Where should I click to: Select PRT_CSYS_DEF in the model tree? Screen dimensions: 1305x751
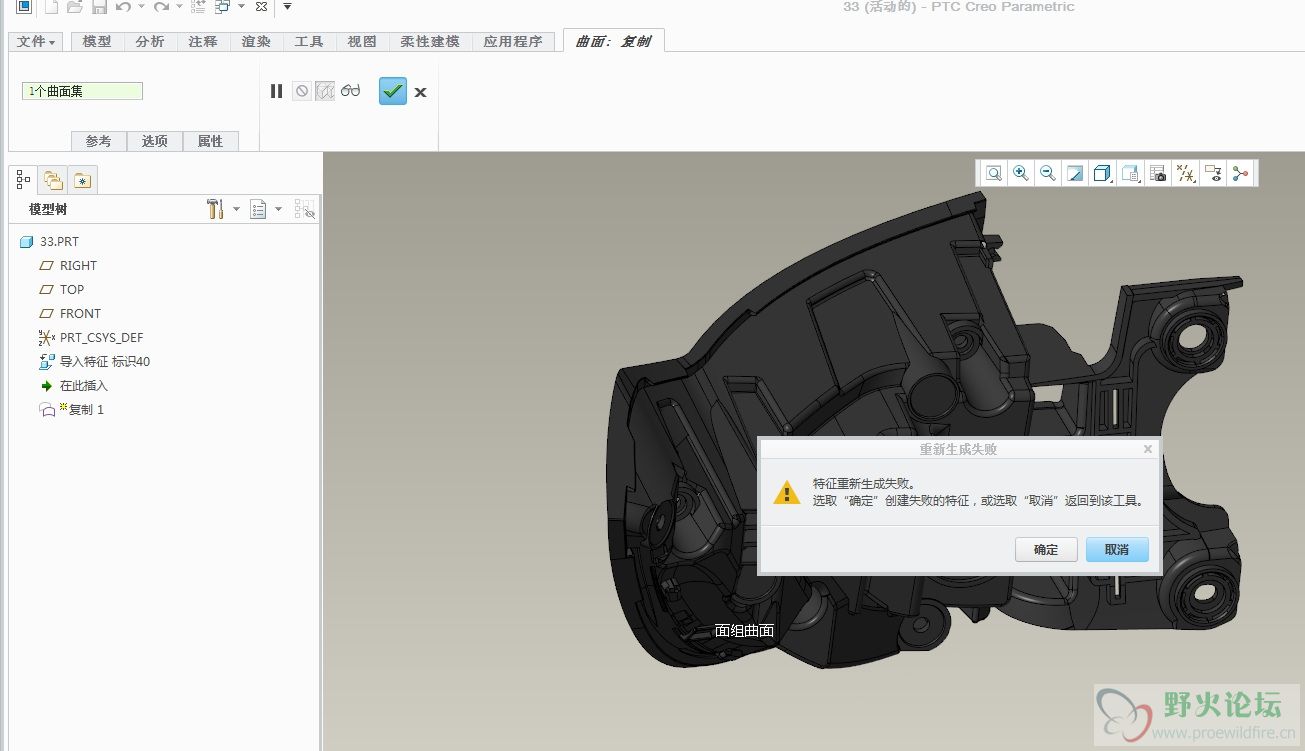(91, 338)
